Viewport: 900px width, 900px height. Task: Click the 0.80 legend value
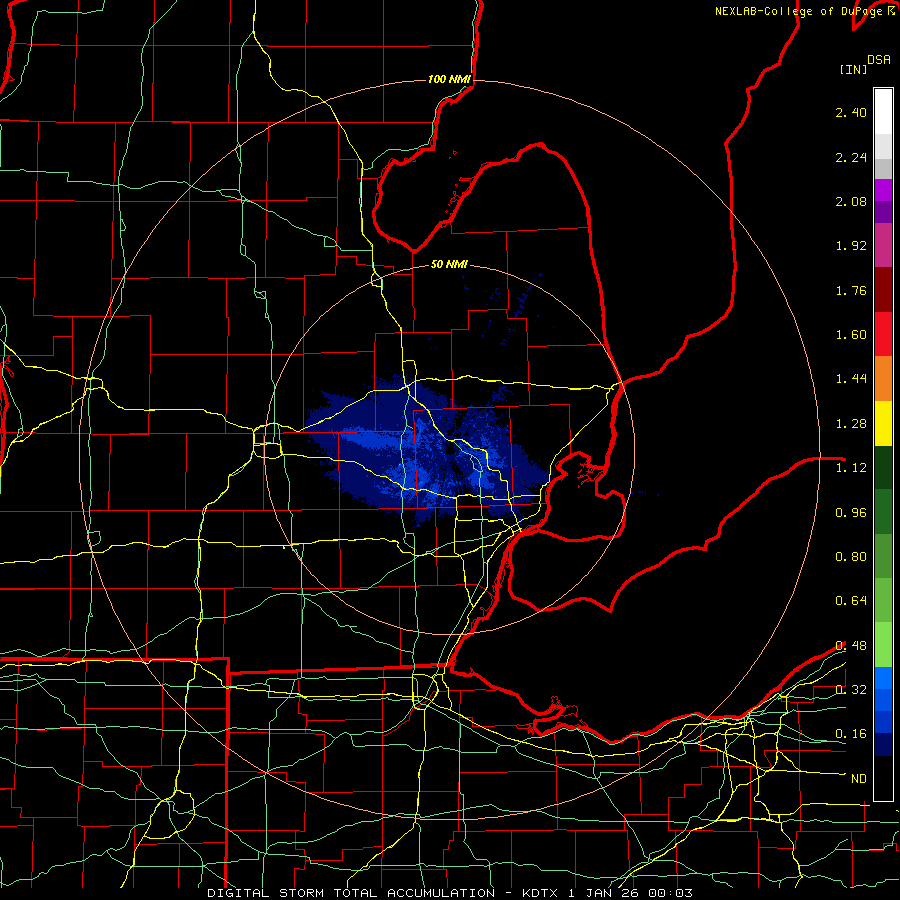tap(851, 557)
